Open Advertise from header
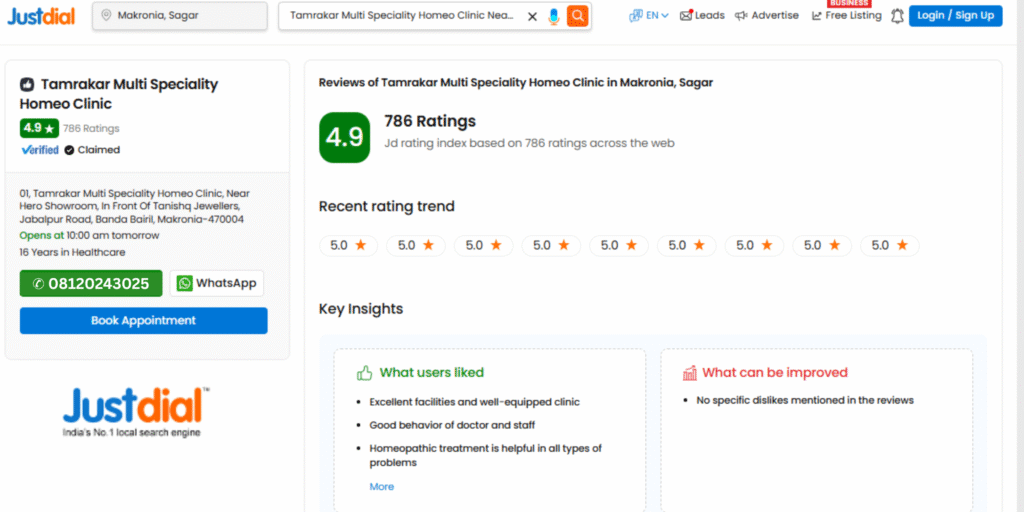 click(x=767, y=16)
